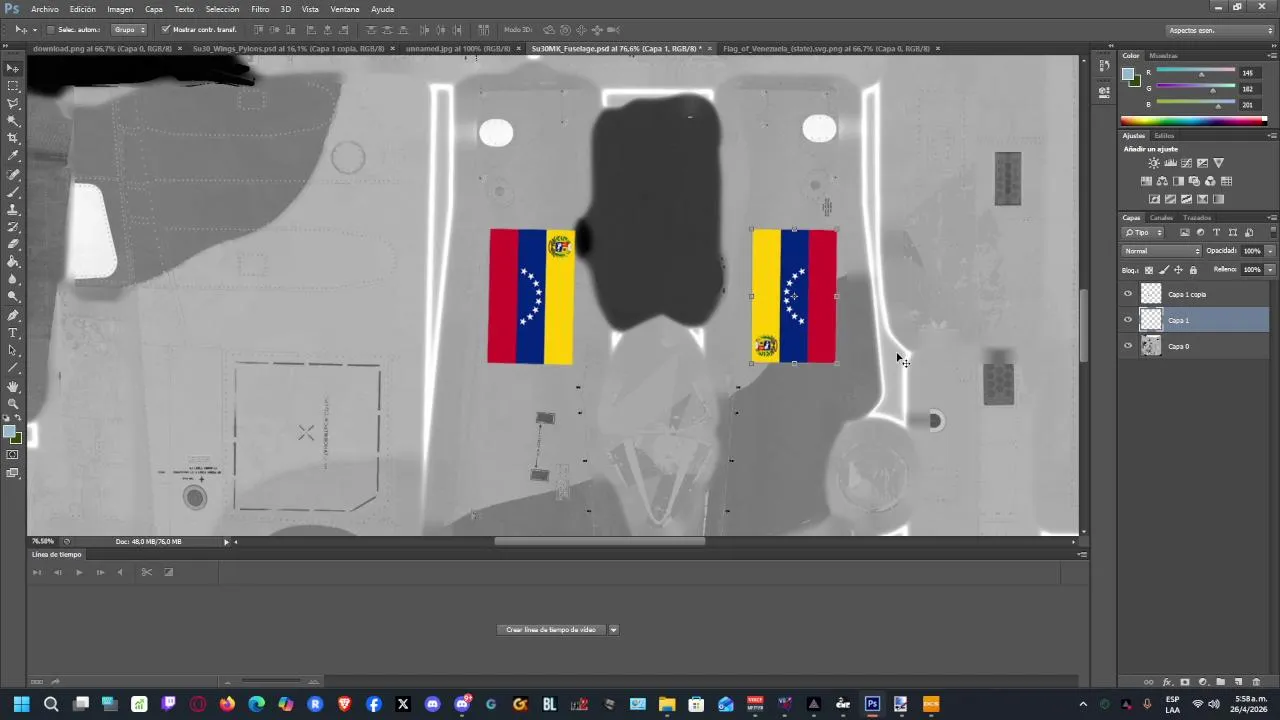Viewport: 1280px width, 720px height.
Task: Open the Relleno slider dropdown arrow
Action: (1271, 270)
